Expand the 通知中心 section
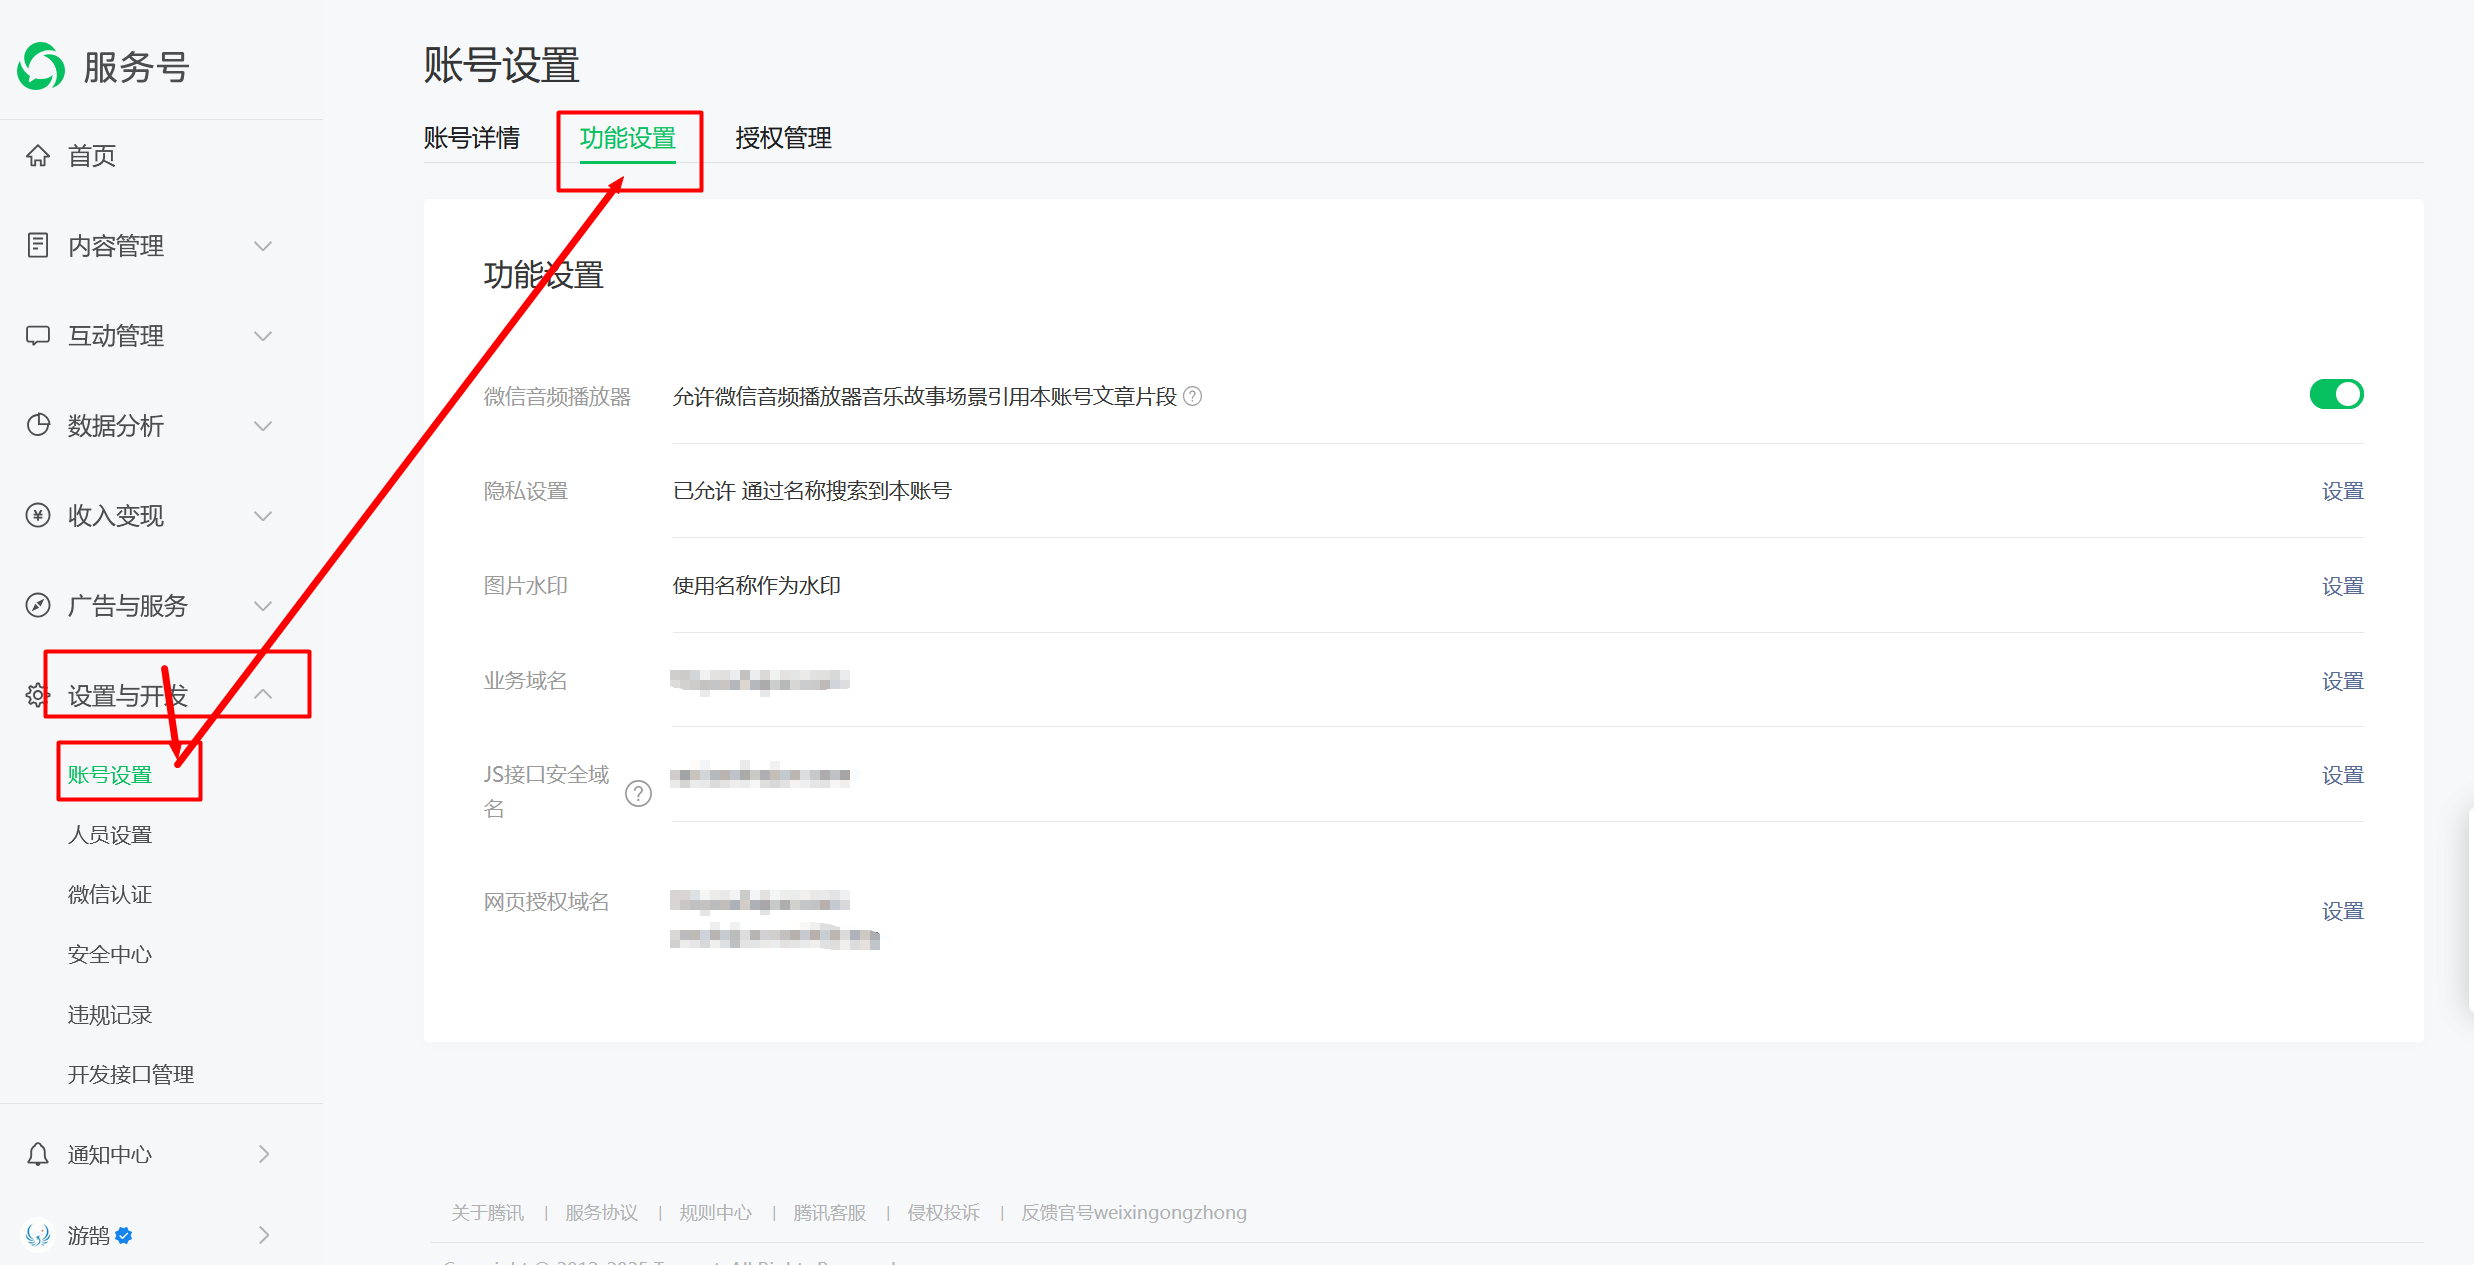 pos(263,1154)
